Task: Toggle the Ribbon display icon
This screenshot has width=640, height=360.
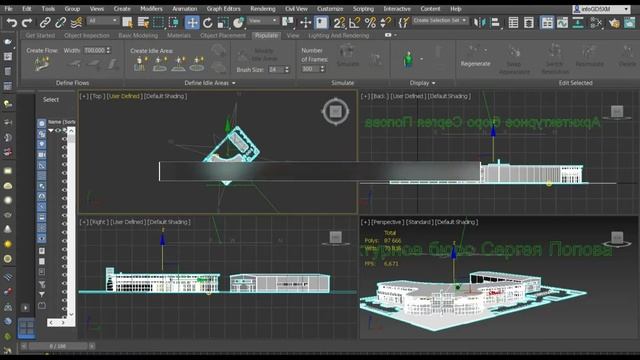Action: coord(547,22)
